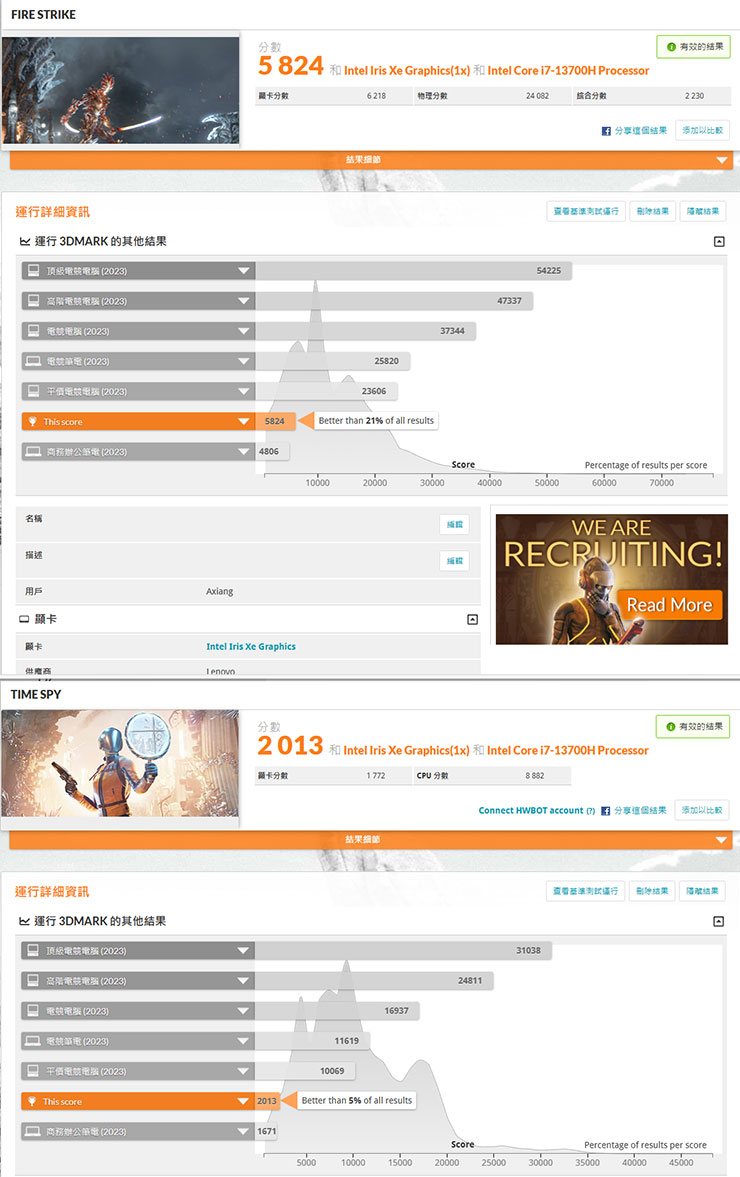Viewport: 740px width, 1177px height.
Task: Click the 編輯 button in the 描述 row
Action: click(x=455, y=561)
